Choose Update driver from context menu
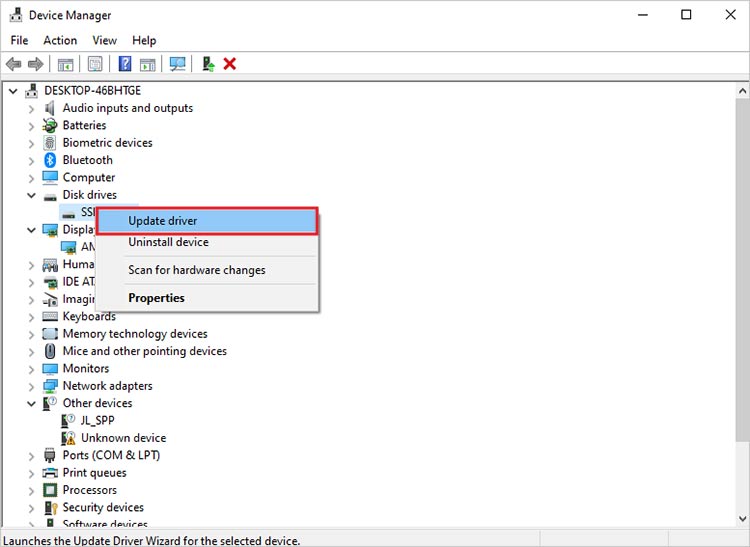 pos(162,221)
